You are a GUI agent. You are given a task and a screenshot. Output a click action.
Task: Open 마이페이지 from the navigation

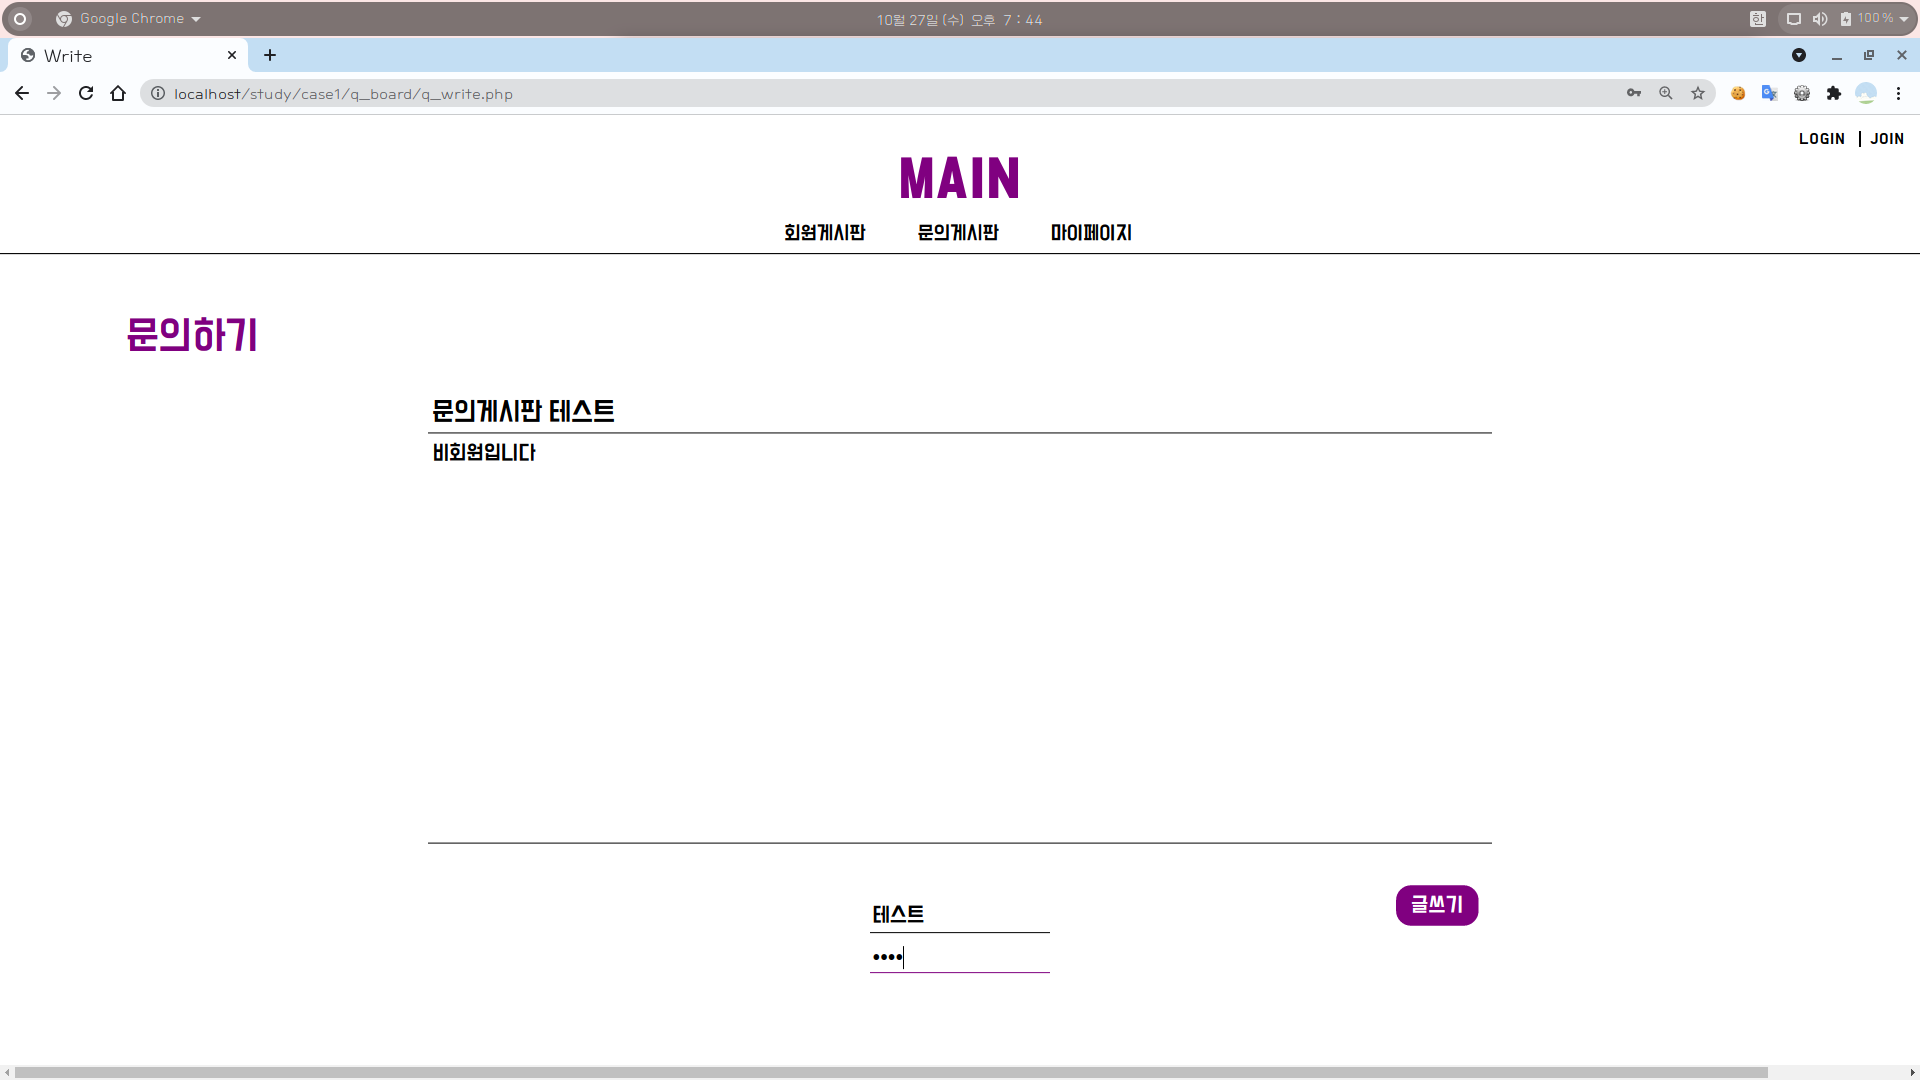1091,232
